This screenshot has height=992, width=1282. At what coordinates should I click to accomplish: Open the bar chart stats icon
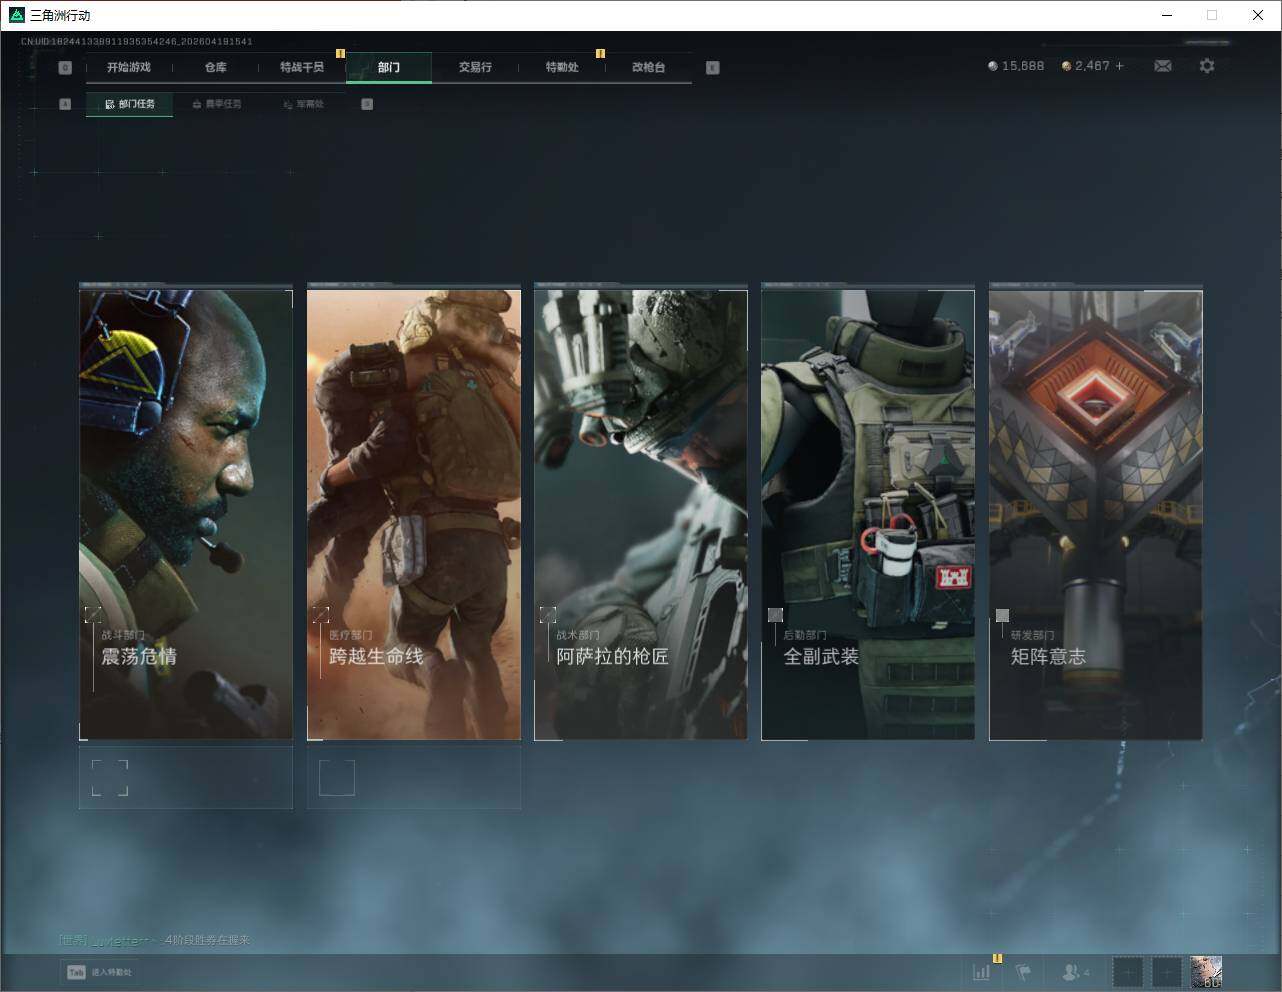(x=982, y=972)
